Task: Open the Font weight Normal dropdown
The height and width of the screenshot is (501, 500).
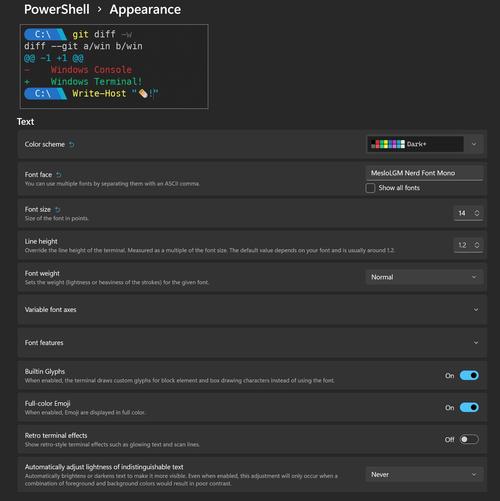Action: (425, 277)
